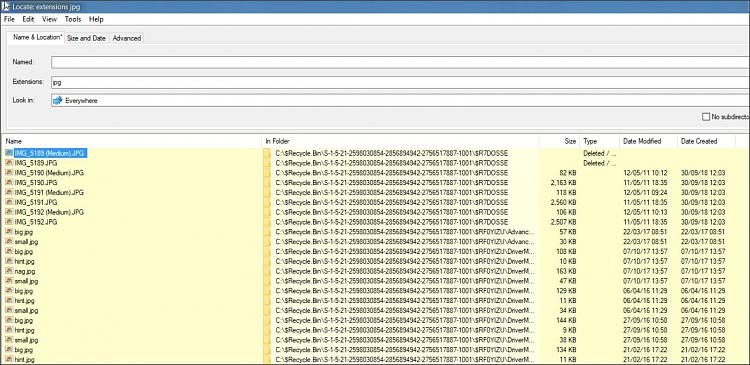Select the file name IMG_5191.JPG
750x365 pixels.
pyautogui.click(x=36, y=202)
